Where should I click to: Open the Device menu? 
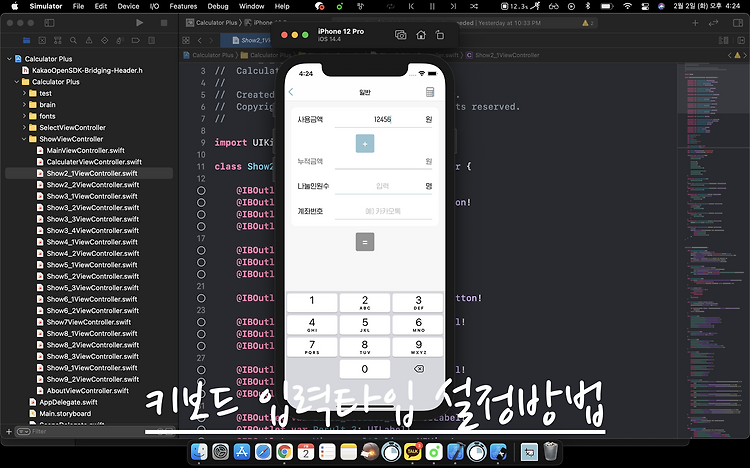pyautogui.click(x=128, y=6)
